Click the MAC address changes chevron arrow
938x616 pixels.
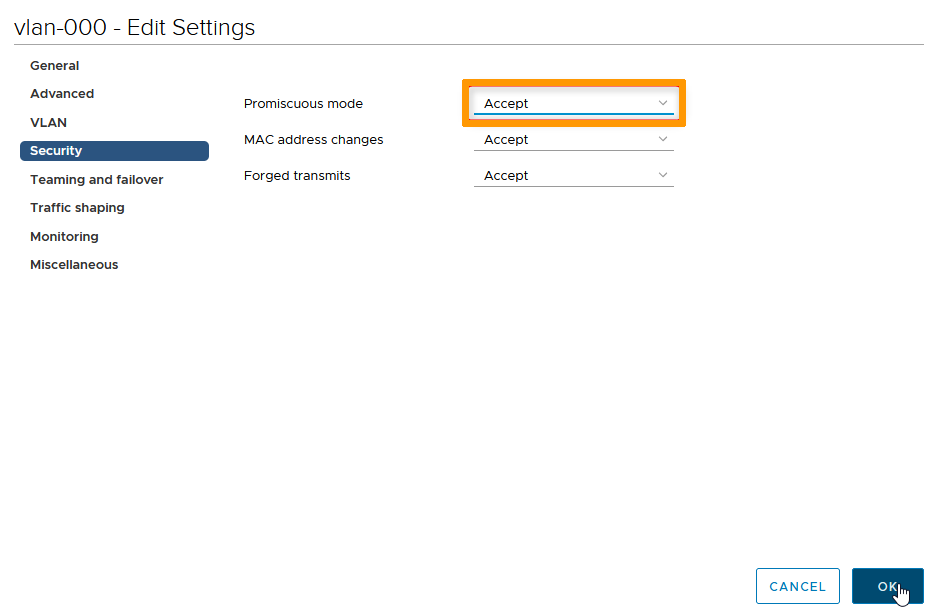tap(663, 139)
